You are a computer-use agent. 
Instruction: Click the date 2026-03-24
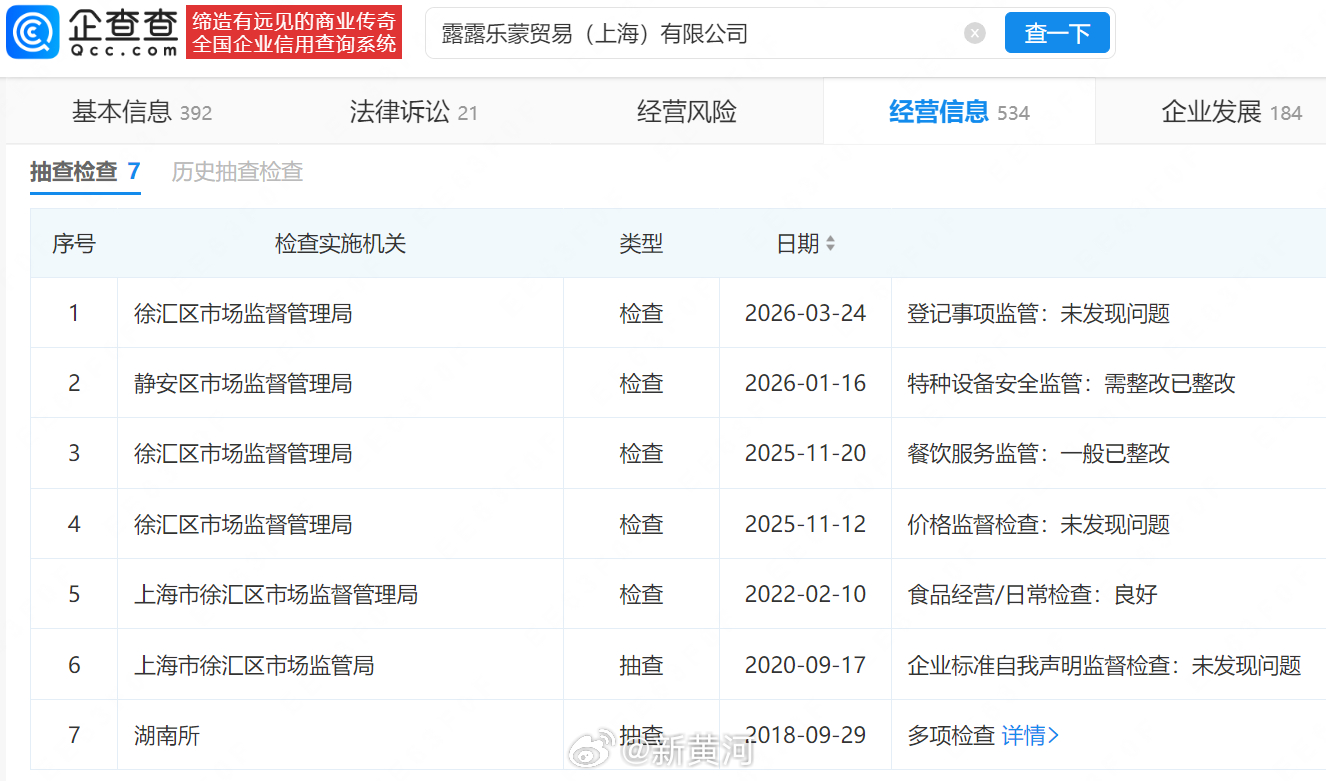(x=805, y=314)
